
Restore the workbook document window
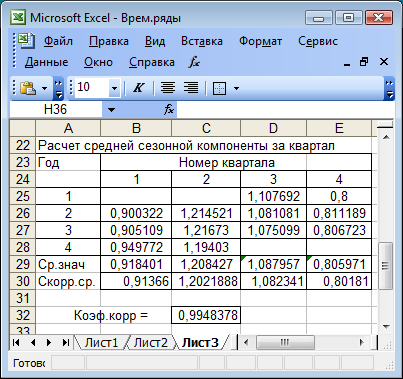coord(364,62)
